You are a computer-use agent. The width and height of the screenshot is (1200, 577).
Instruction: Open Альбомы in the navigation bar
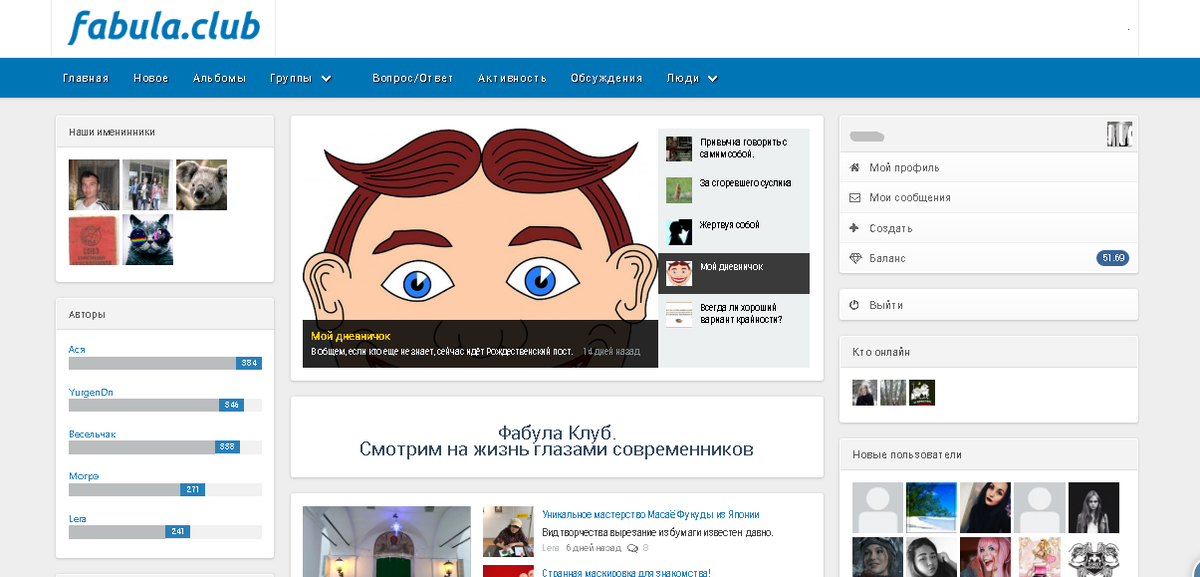(x=219, y=78)
